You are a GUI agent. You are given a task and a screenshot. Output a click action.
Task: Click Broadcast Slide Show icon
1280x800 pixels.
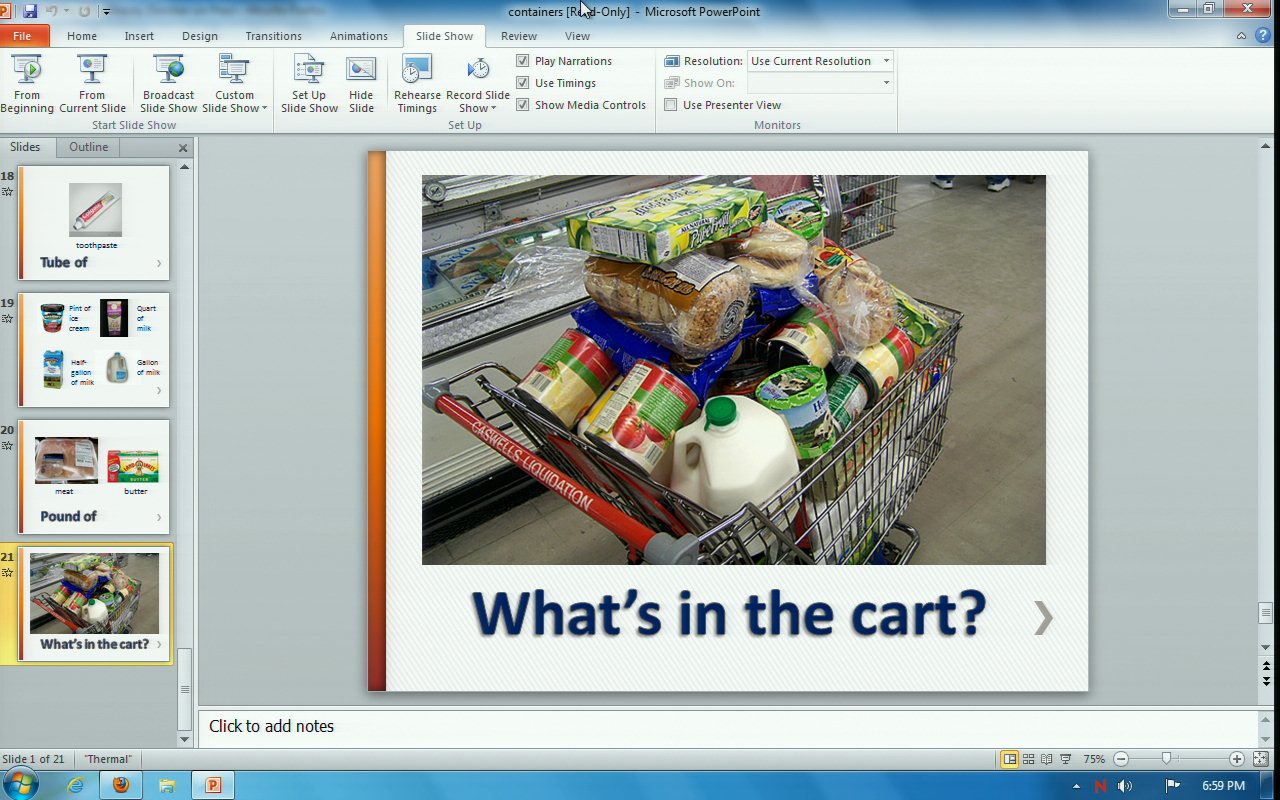(x=168, y=84)
